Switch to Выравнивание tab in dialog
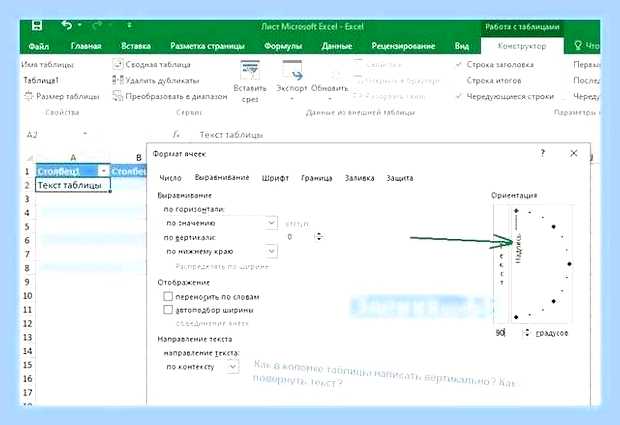620x425 pixels. coord(222,178)
